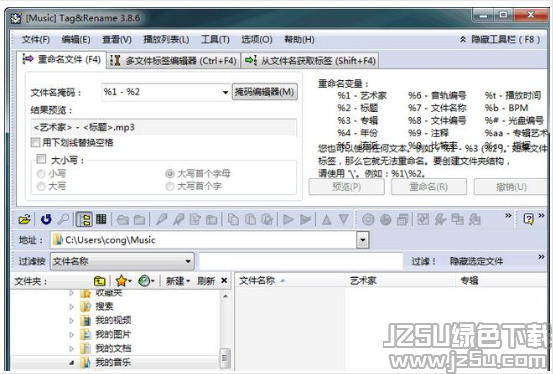Screen dimensions: 553x374
Task: Close the folder panel with X icon
Action: click(x=224, y=280)
